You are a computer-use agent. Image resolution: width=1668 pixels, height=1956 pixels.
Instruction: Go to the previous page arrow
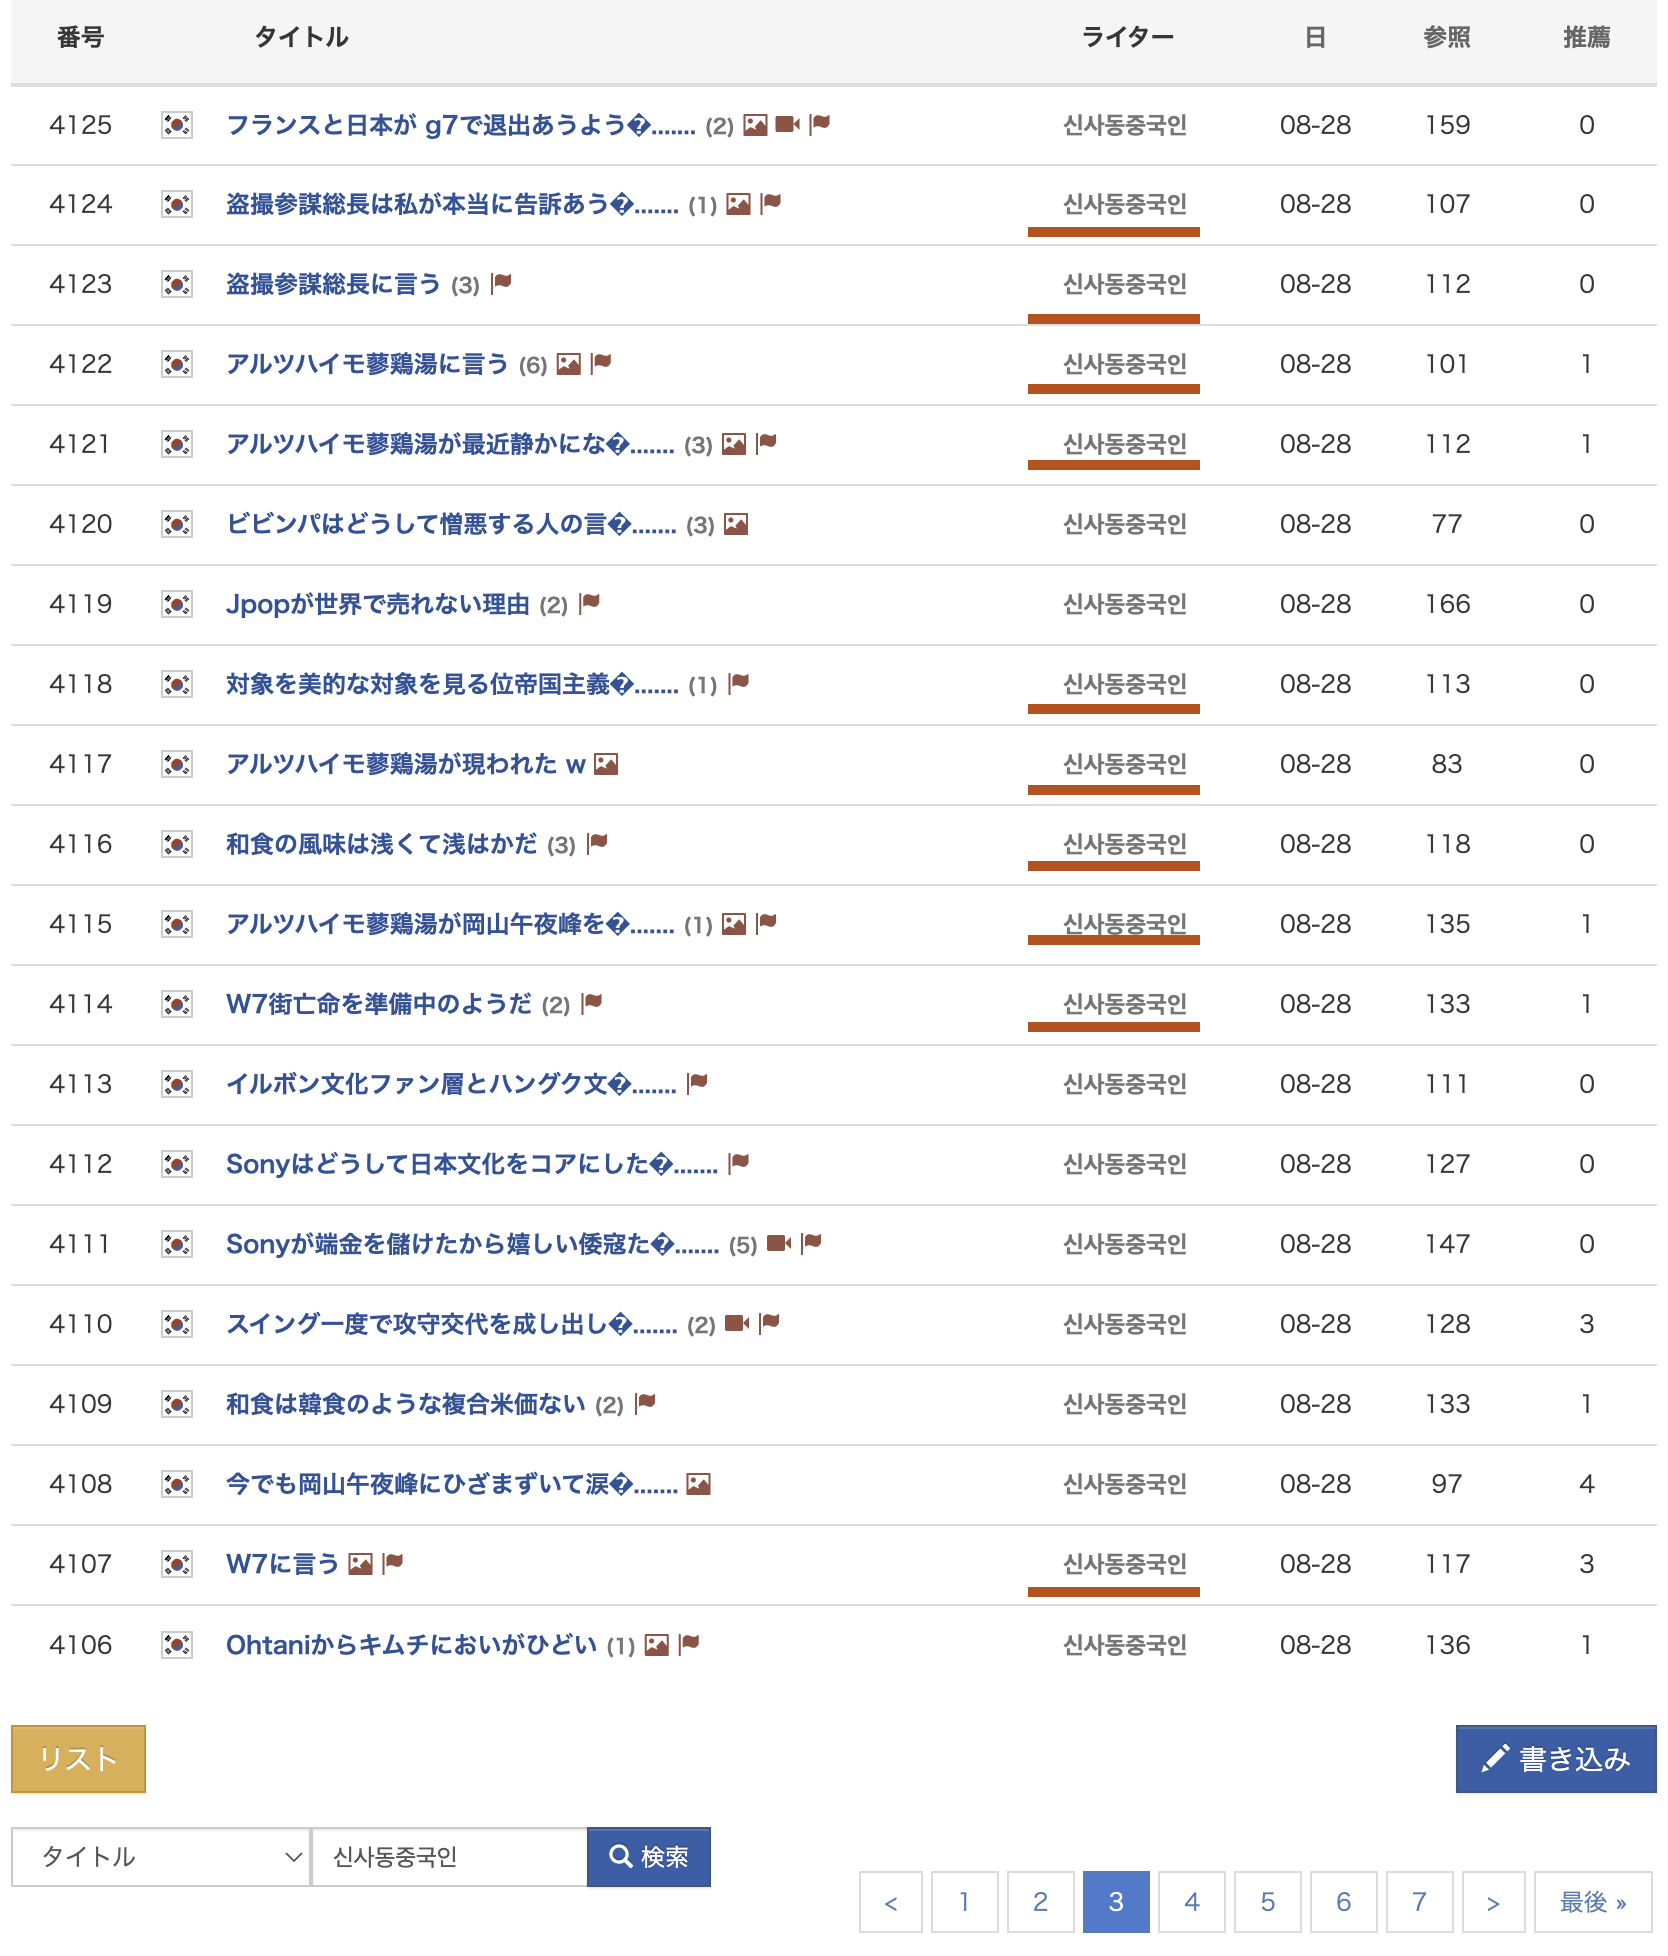(891, 1902)
